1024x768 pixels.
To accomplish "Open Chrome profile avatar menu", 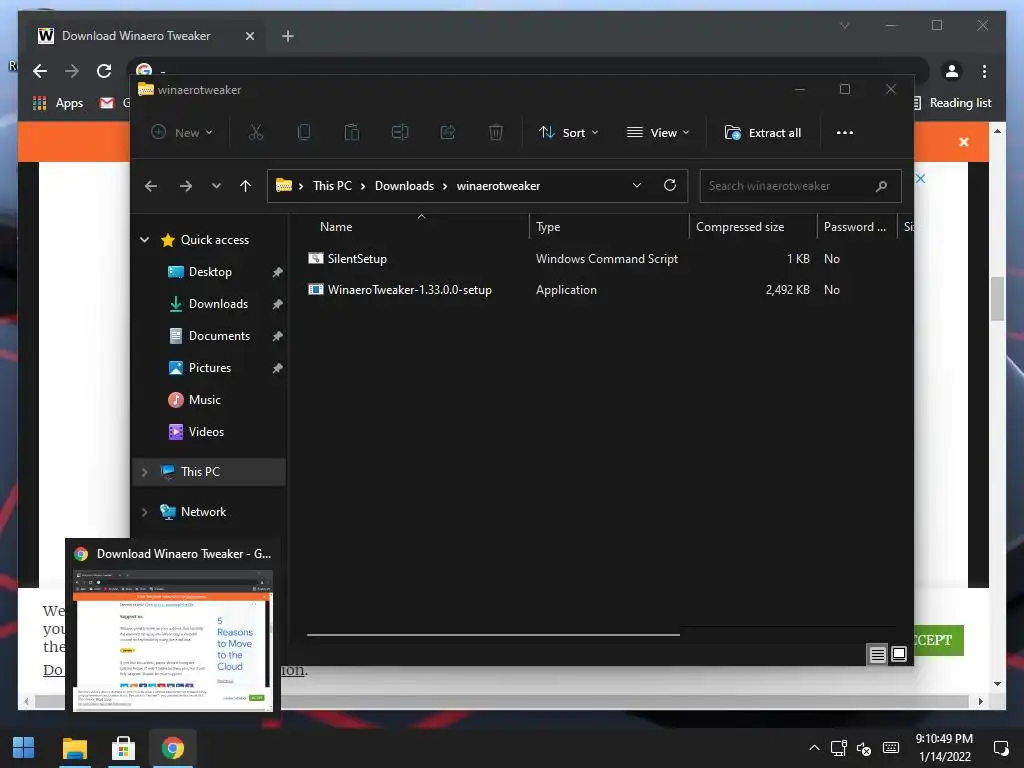I will click(x=952, y=71).
